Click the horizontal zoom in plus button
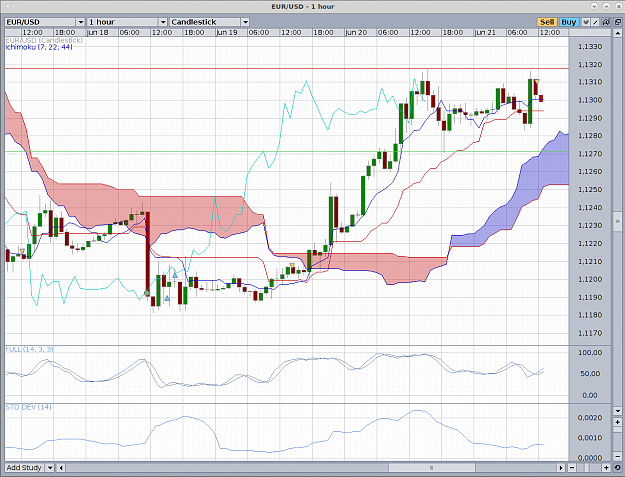 click(x=606, y=467)
